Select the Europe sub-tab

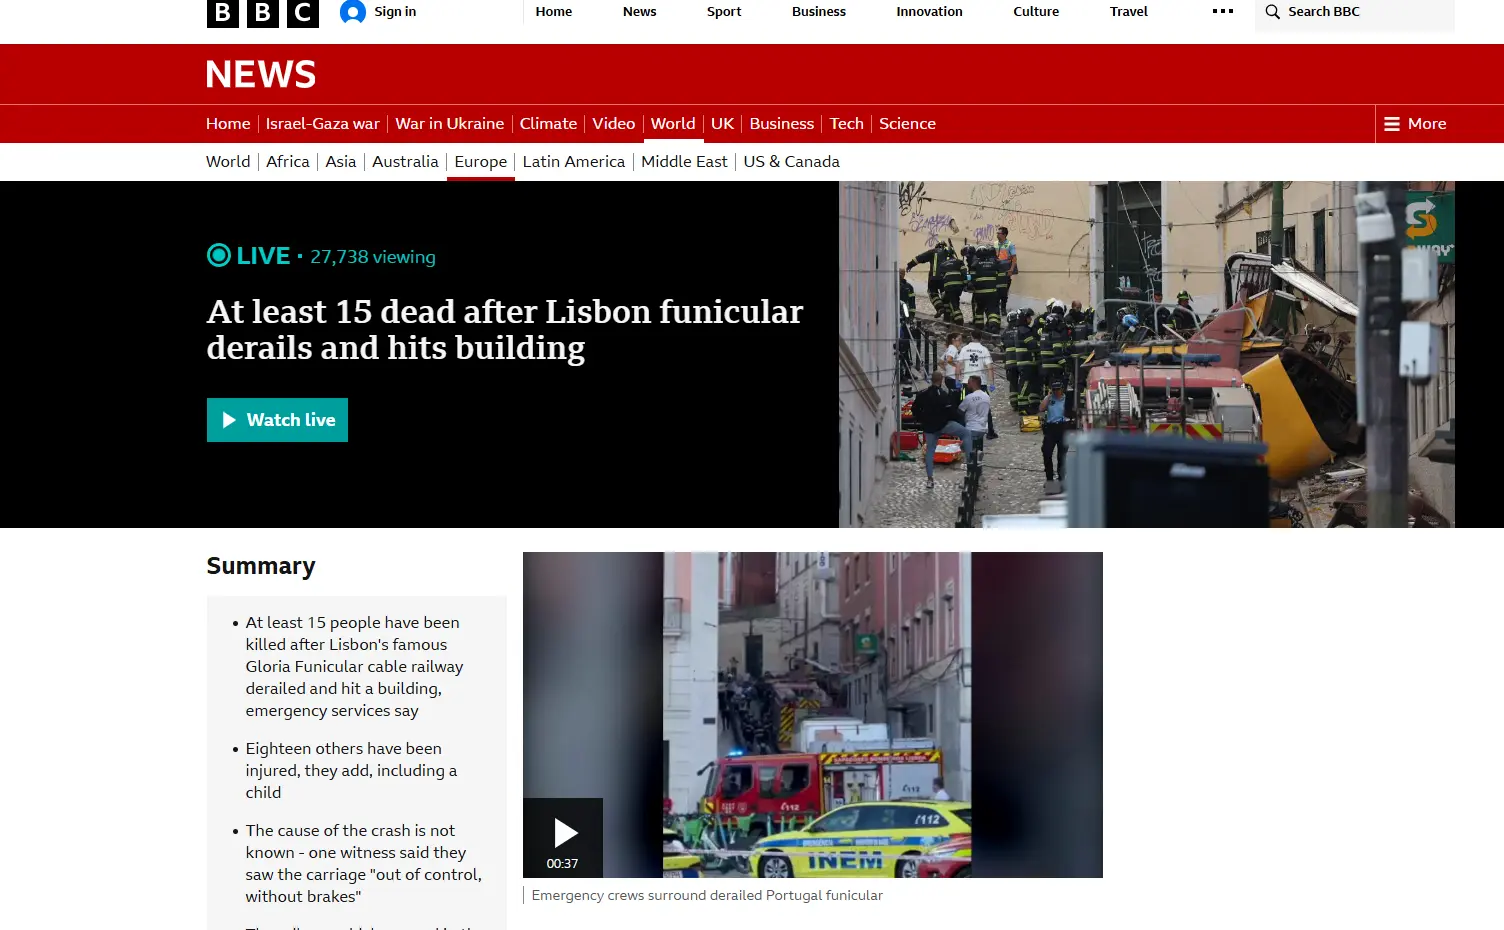click(x=480, y=162)
